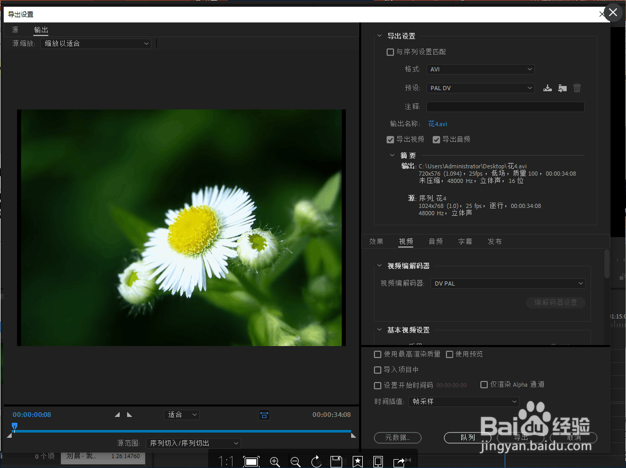Click the blue playhead on preview timeline
This screenshot has width=626, height=468.
(x=14, y=427)
